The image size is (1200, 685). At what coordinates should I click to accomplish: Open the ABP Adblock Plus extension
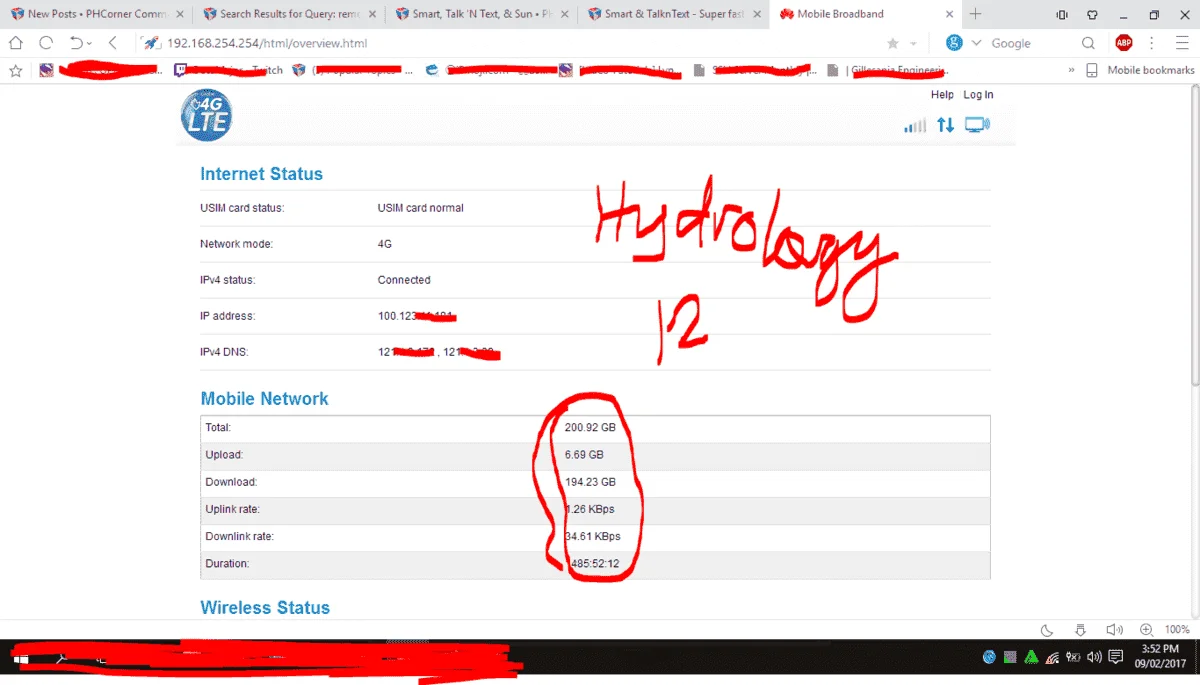(1123, 43)
